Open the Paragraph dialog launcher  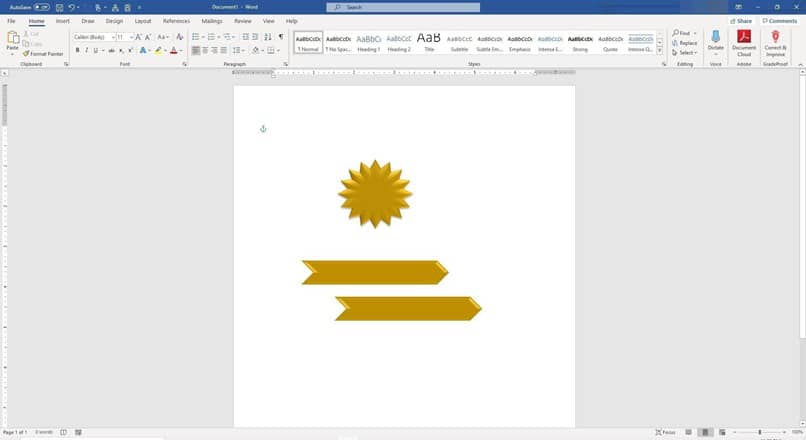285,64
